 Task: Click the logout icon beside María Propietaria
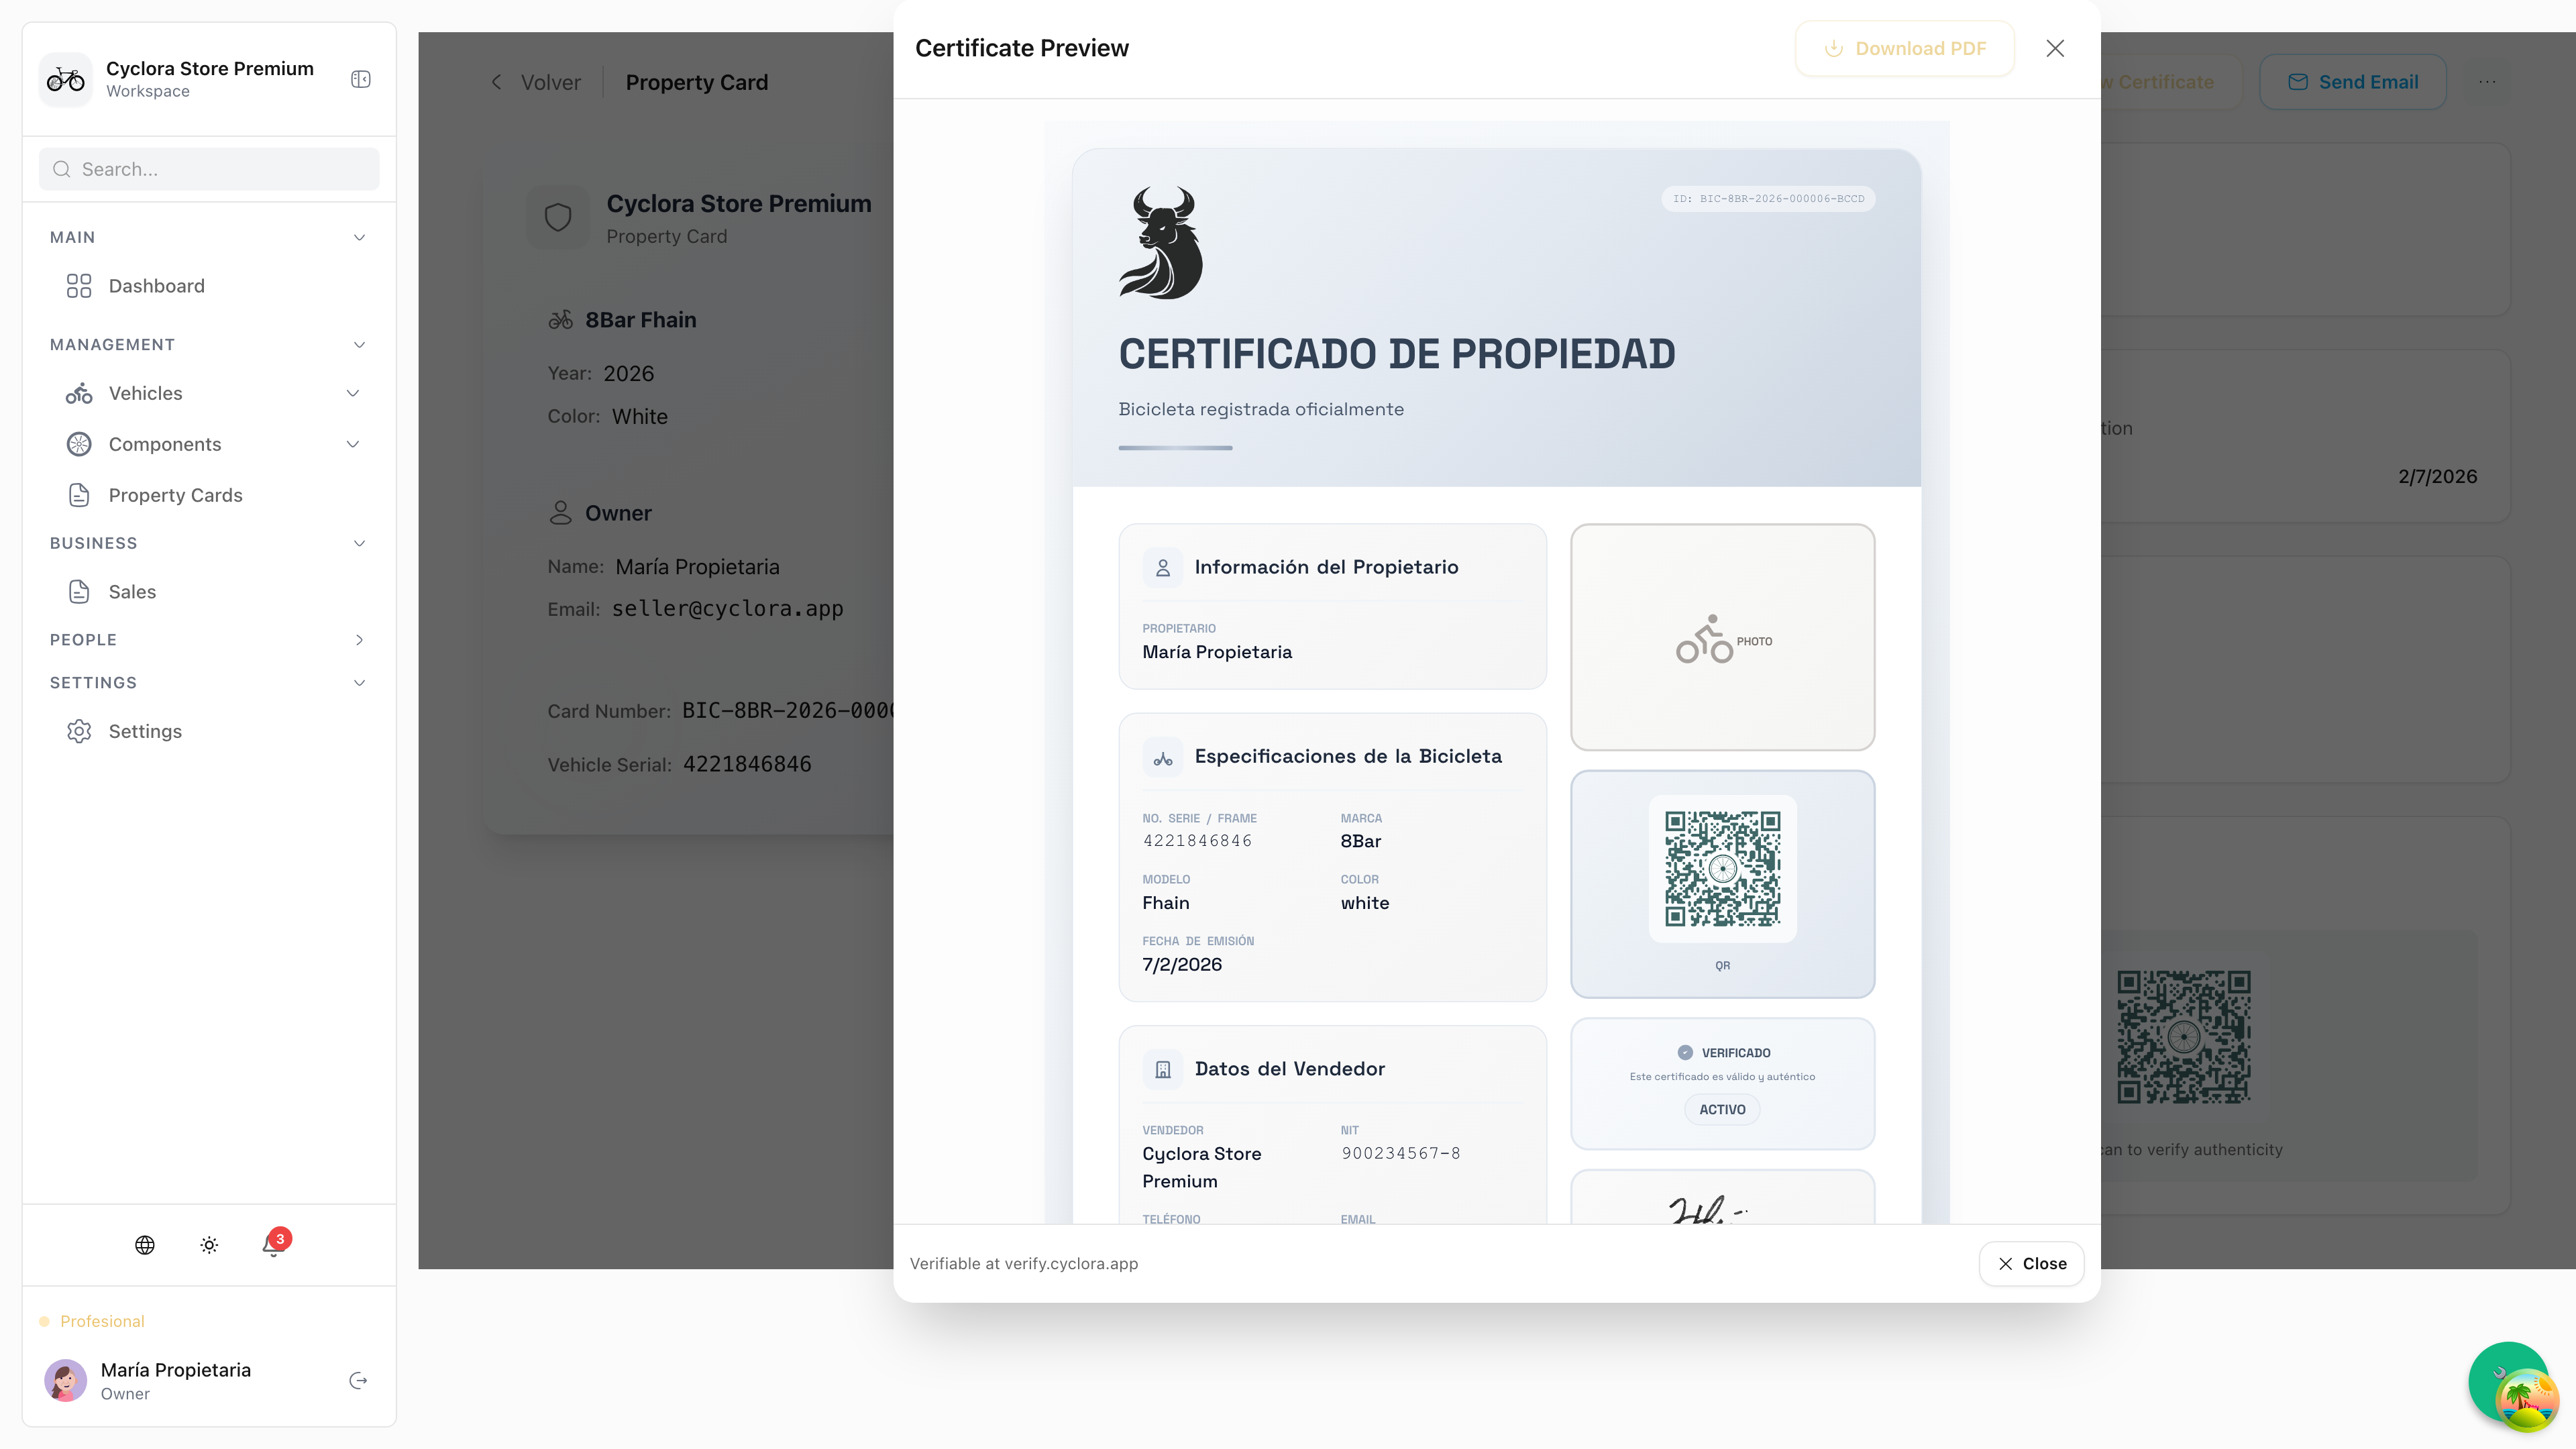(358, 1380)
